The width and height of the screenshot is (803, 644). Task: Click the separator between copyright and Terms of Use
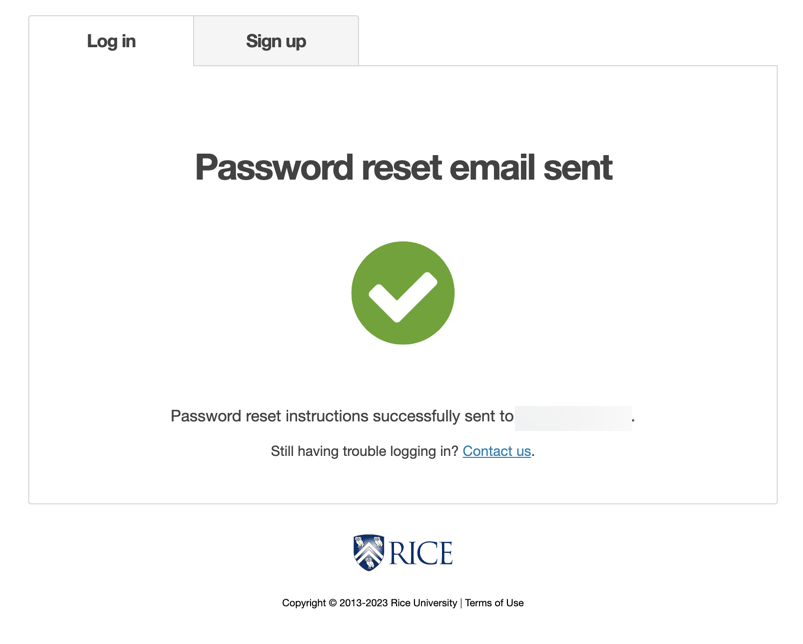click(x=461, y=602)
